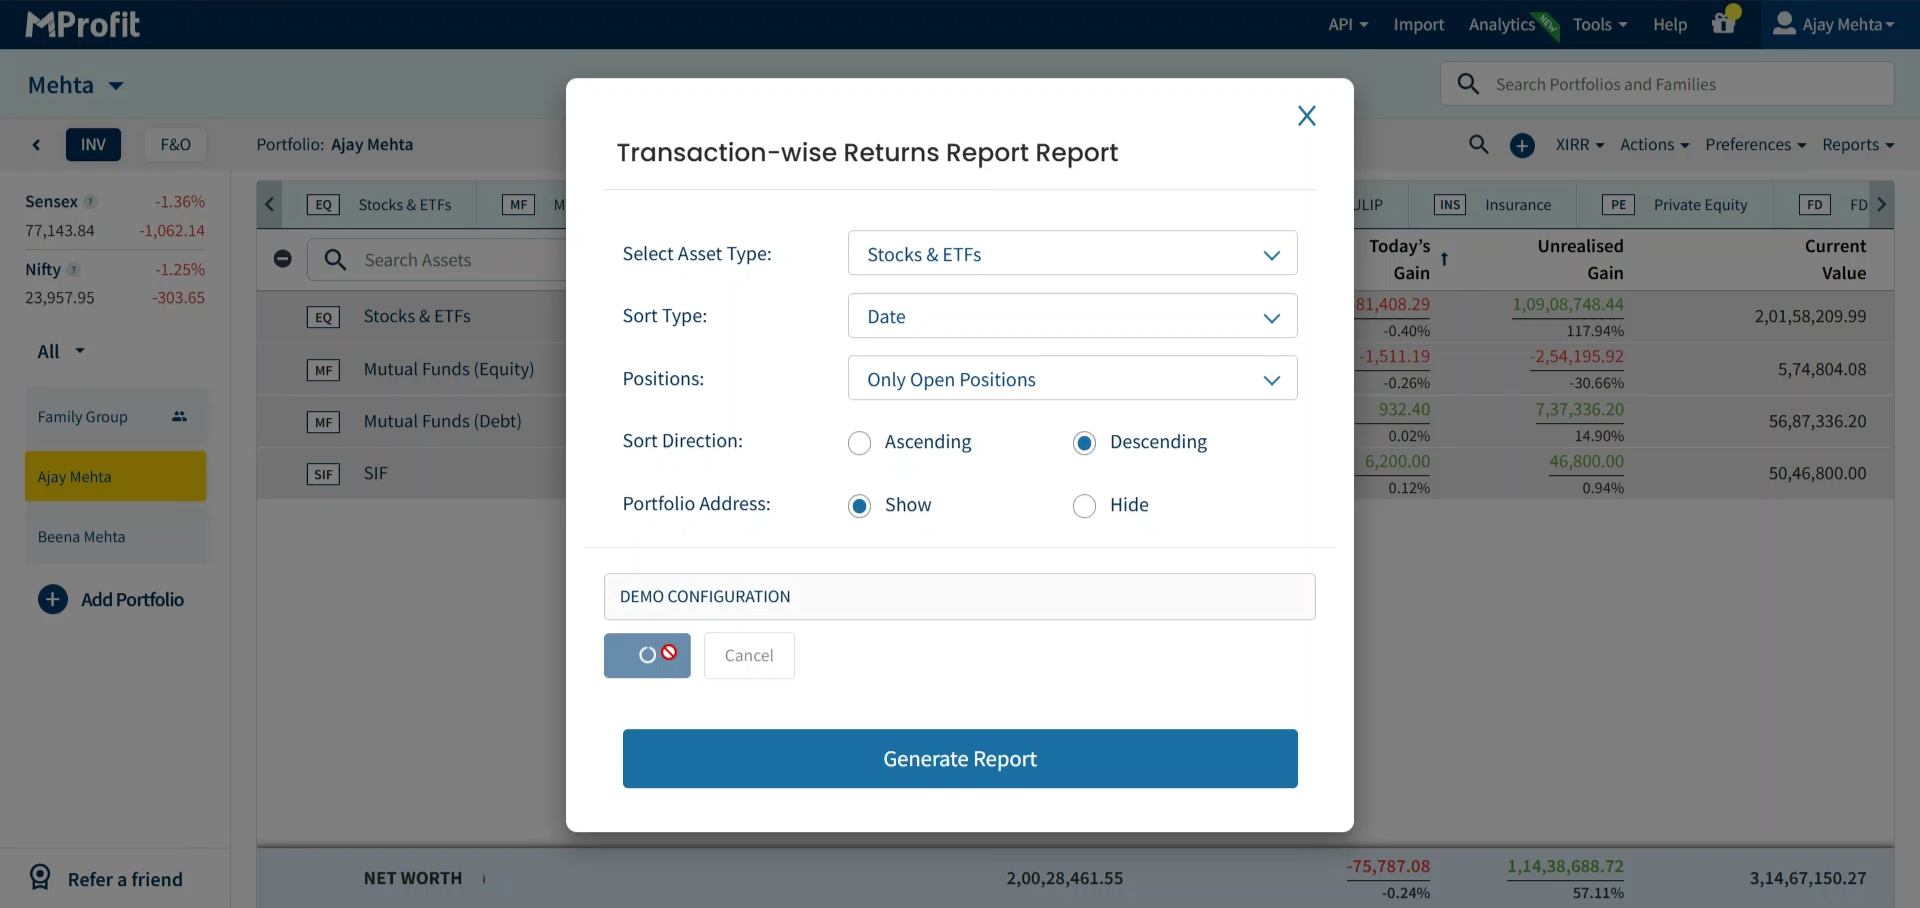Image resolution: width=1920 pixels, height=908 pixels.
Task: Click the Generate Report button
Action: coord(960,759)
